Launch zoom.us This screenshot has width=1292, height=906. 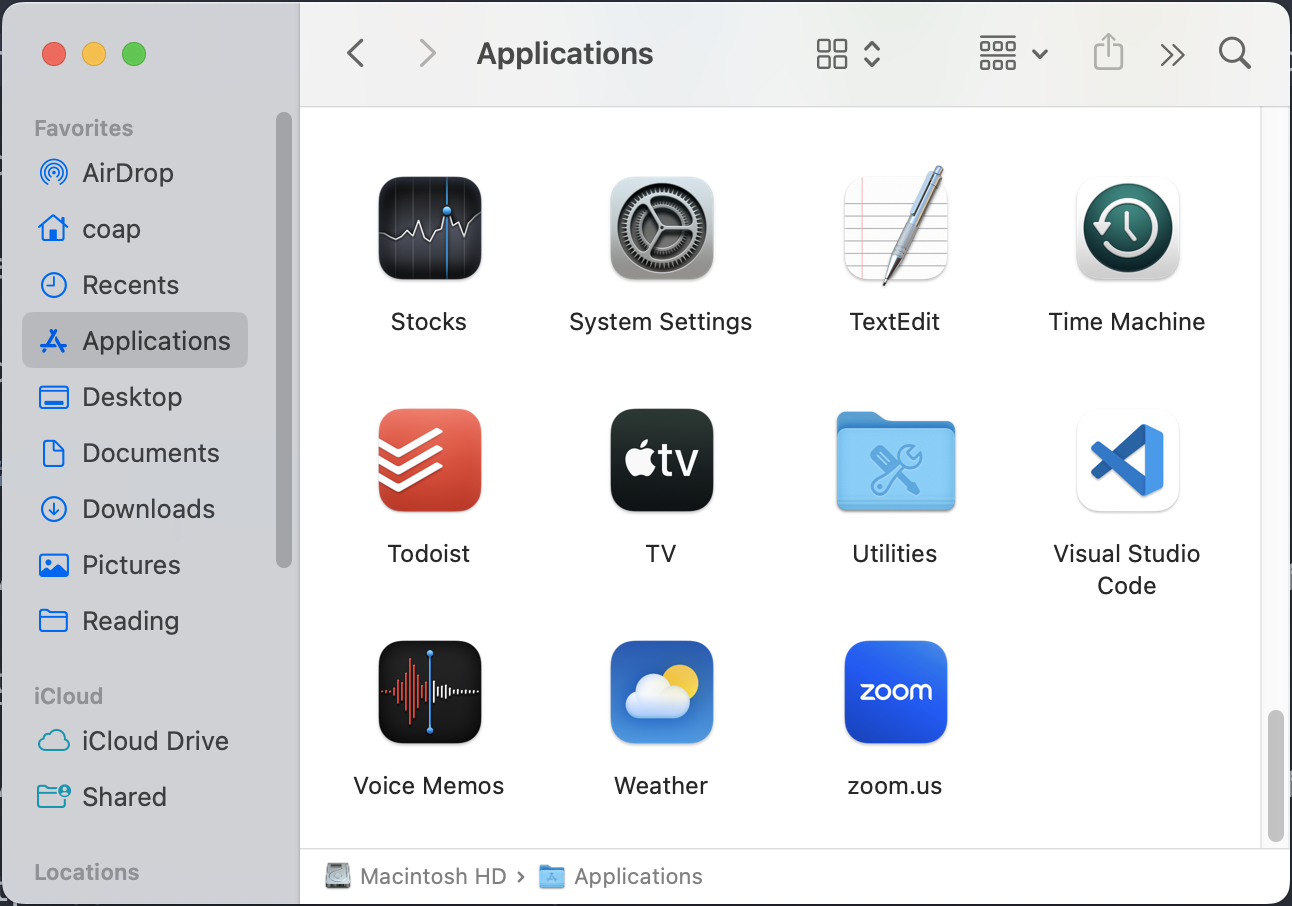click(x=895, y=692)
